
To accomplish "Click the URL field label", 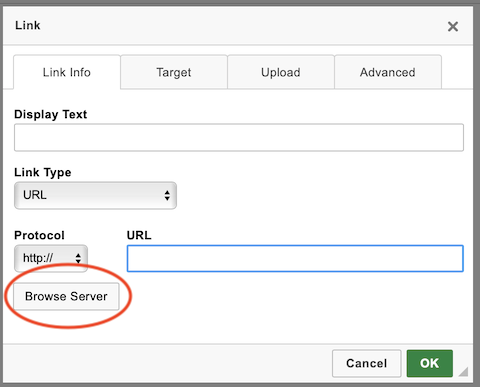I will pos(139,235).
